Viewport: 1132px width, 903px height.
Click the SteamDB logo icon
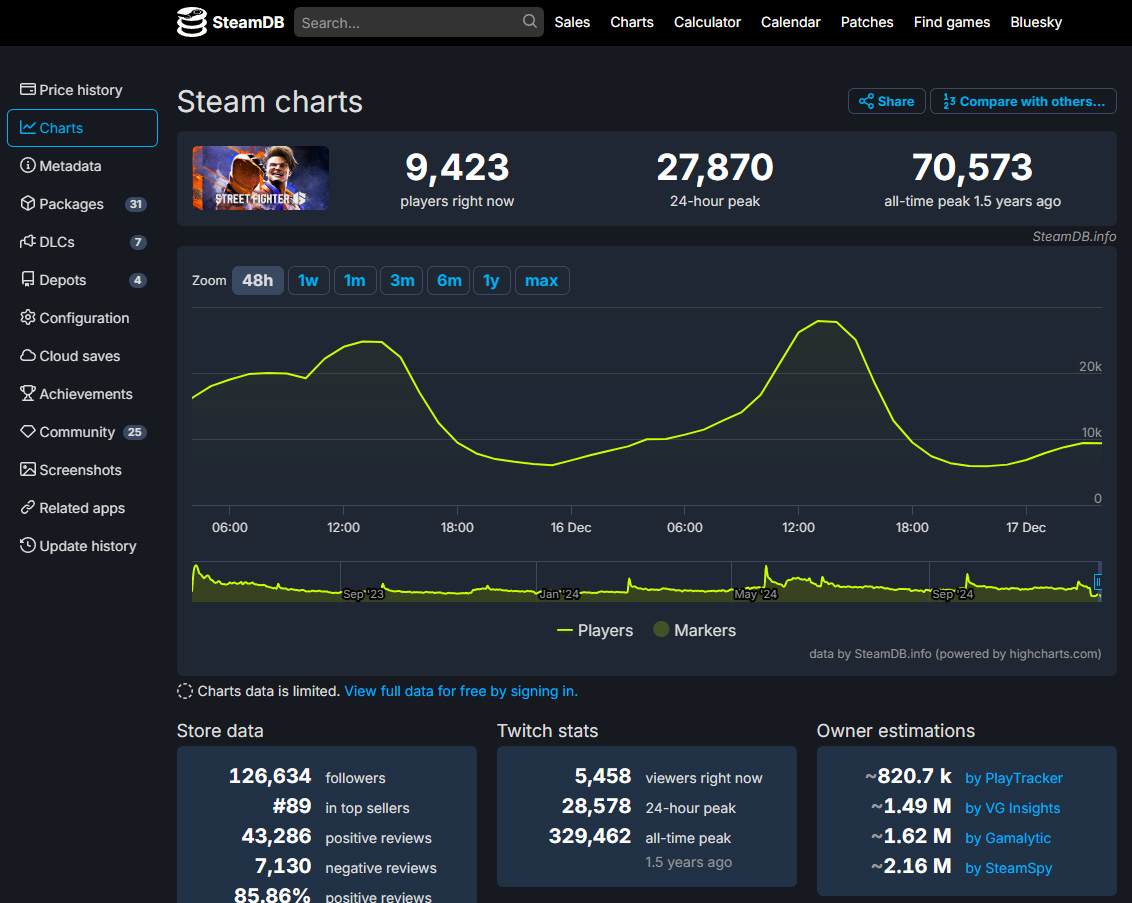tap(192, 22)
